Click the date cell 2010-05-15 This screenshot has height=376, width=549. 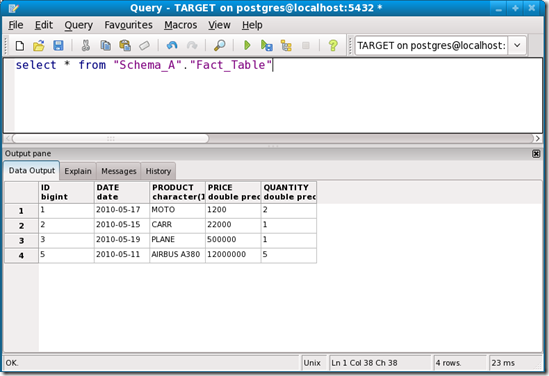click(x=122, y=225)
